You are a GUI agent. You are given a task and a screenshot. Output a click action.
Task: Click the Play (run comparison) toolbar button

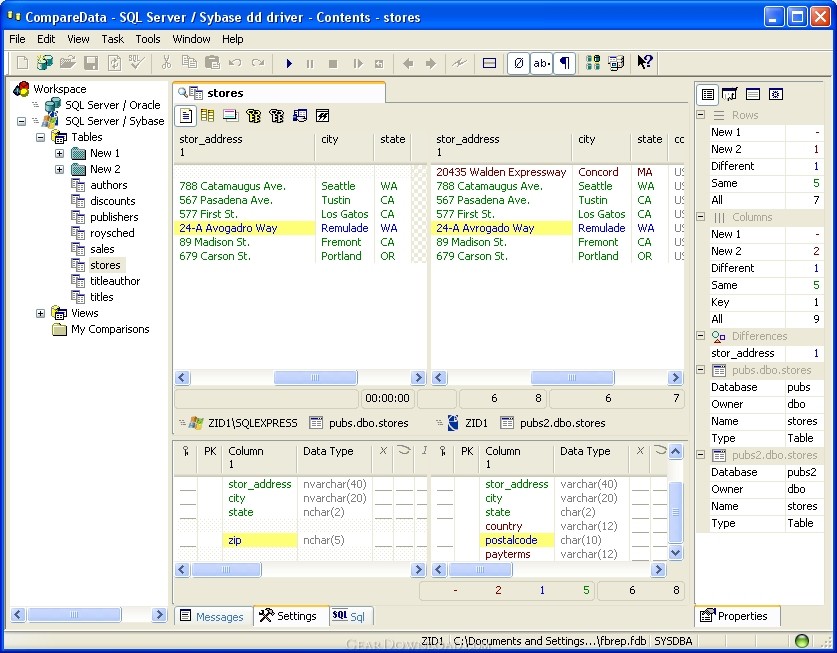pos(289,63)
